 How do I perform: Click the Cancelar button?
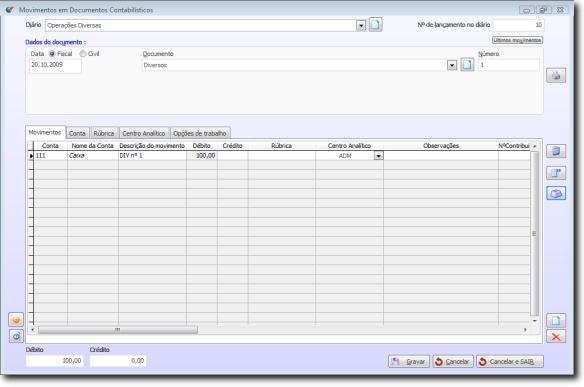coord(453,361)
